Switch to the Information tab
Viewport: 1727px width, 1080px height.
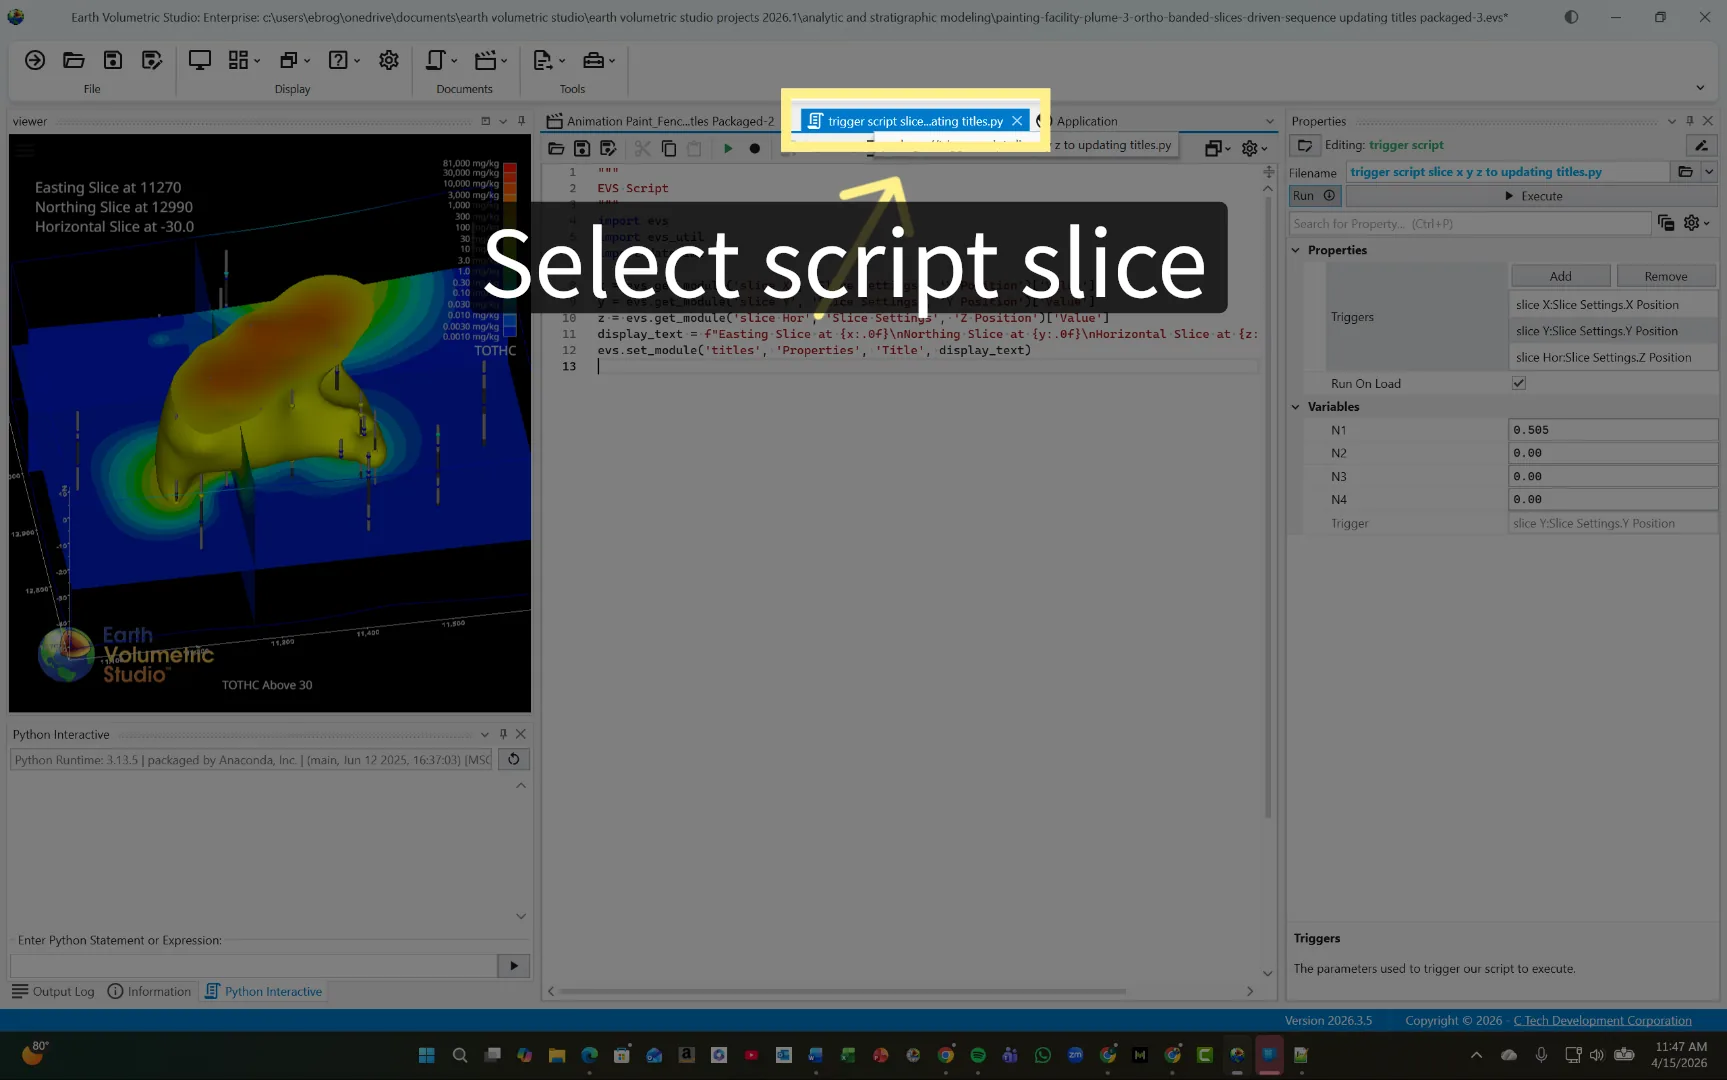coord(149,991)
